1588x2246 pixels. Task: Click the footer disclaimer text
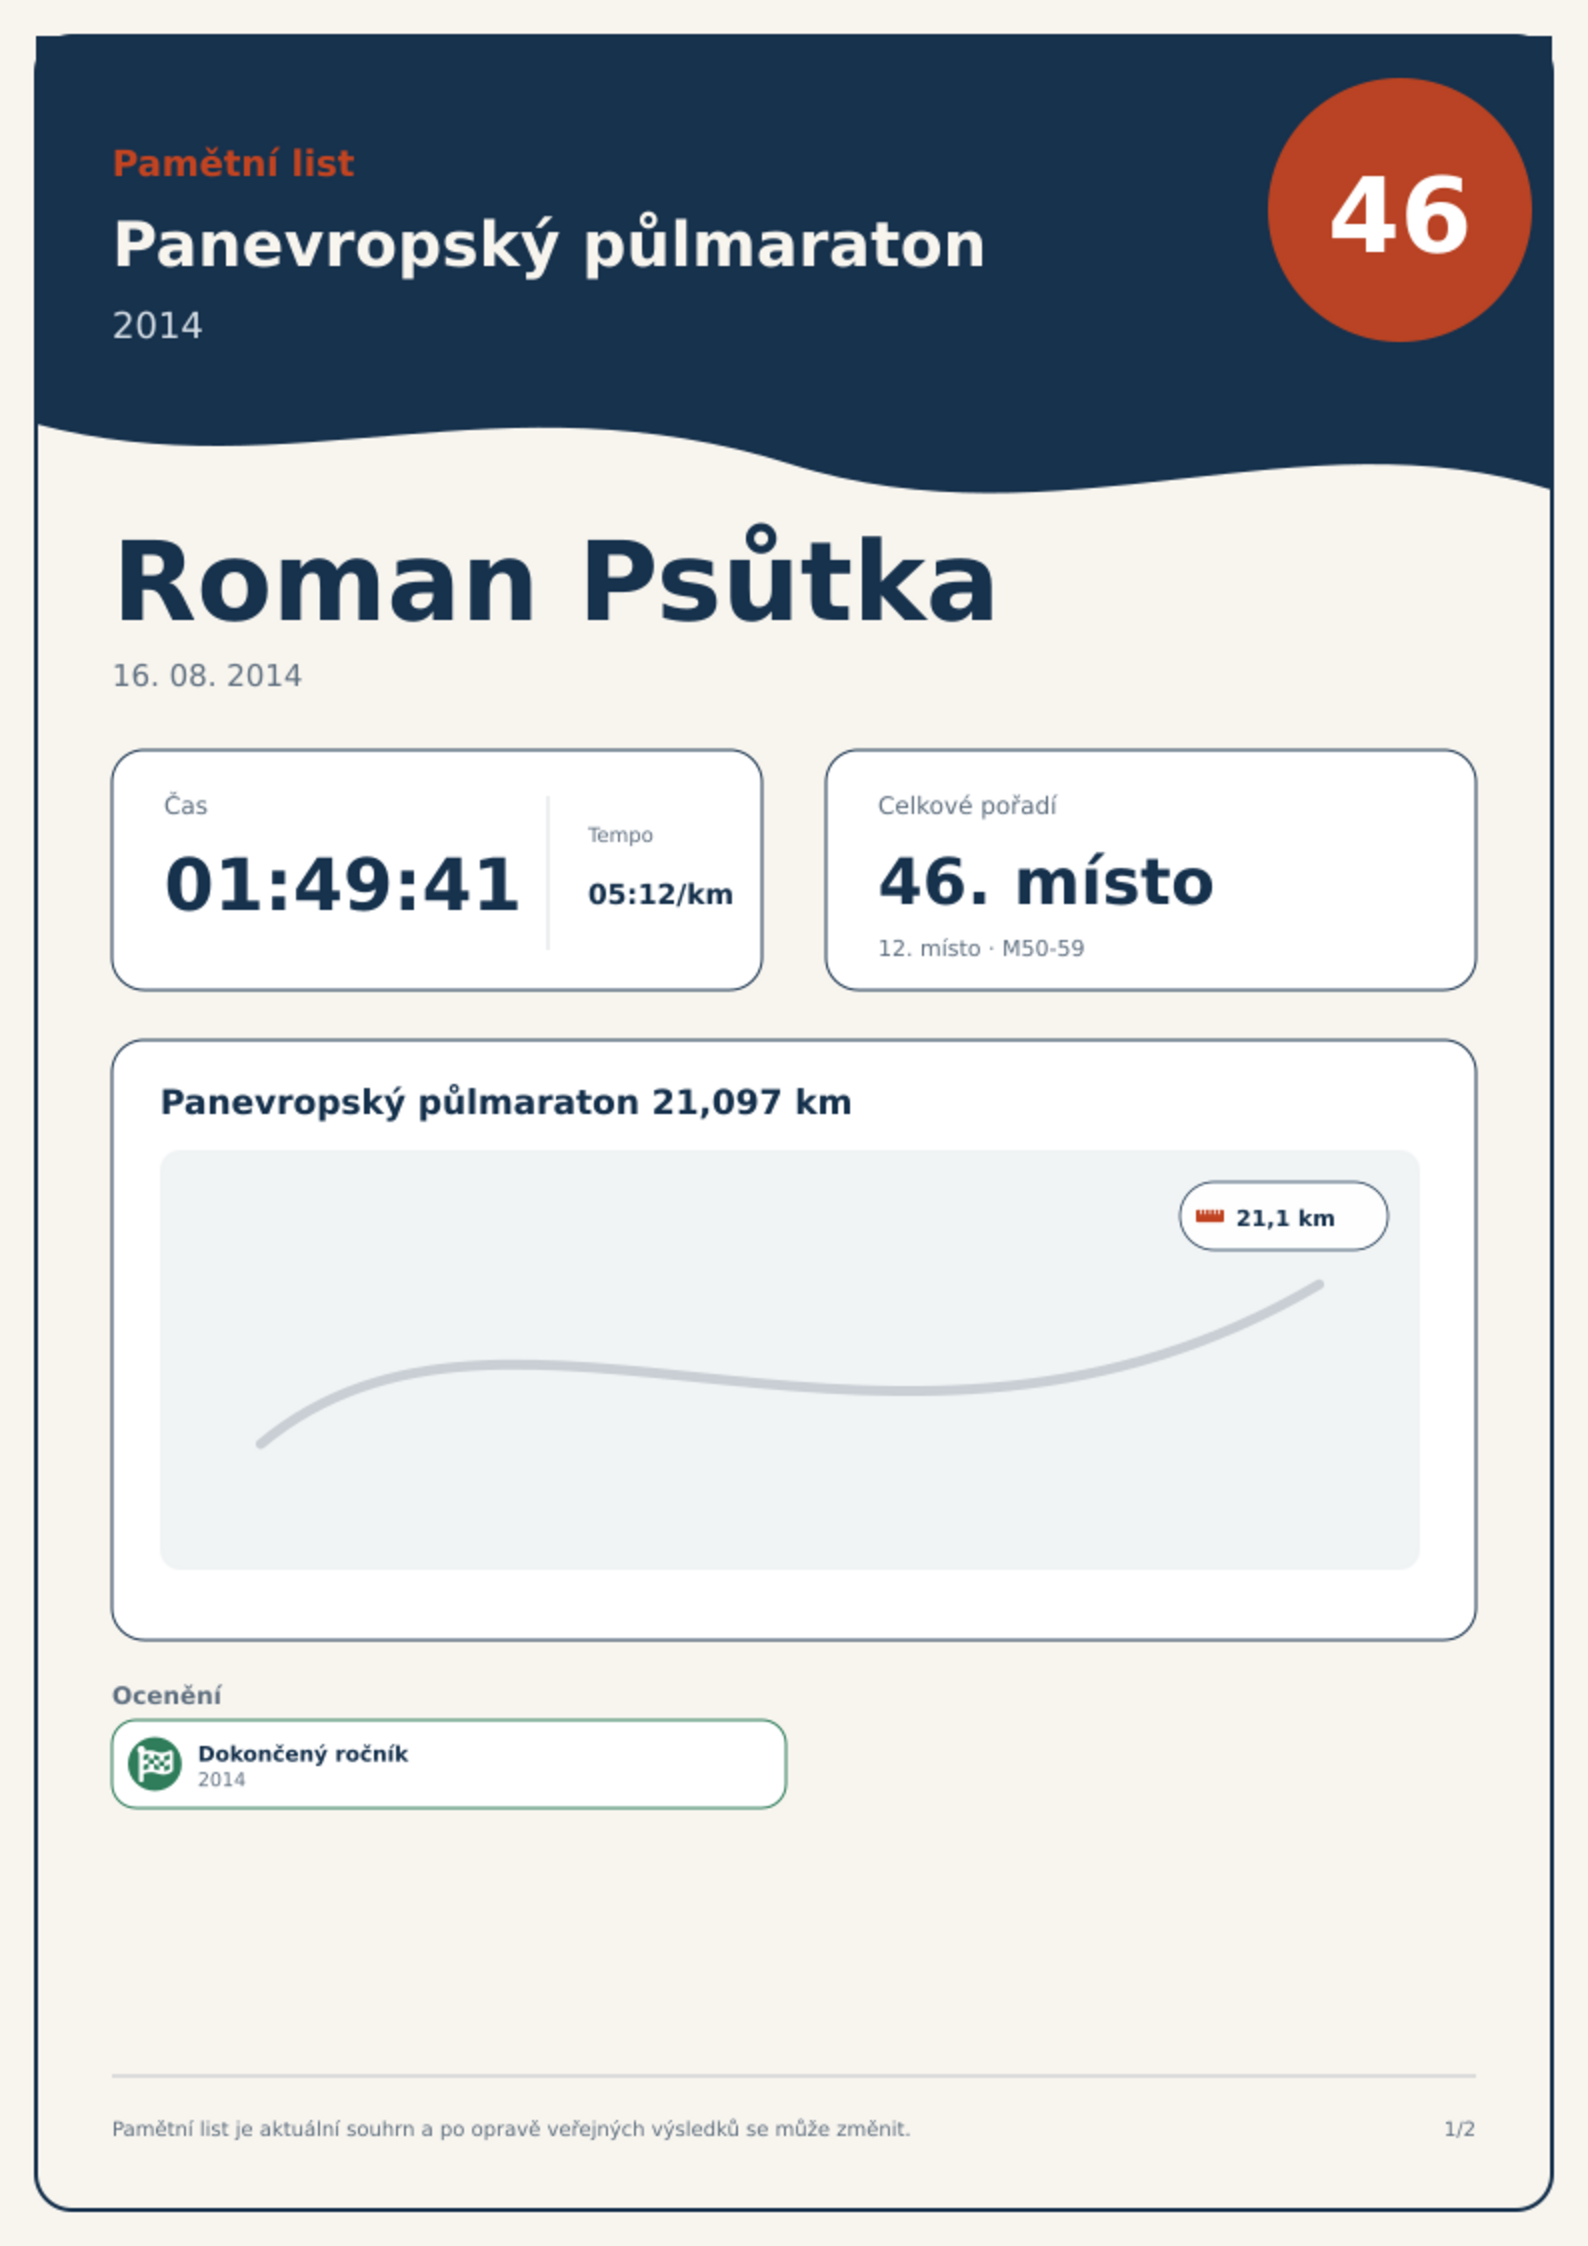tap(511, 2129)
